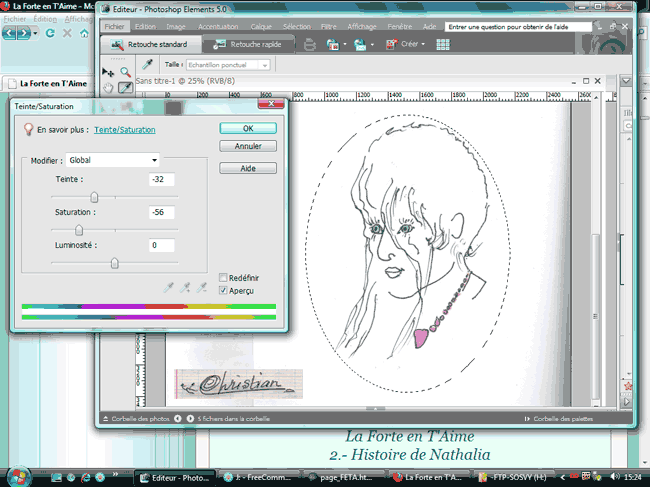650x487 pixels.
Task: Open the Affichage menu in Editor
Action: (361, 27)
